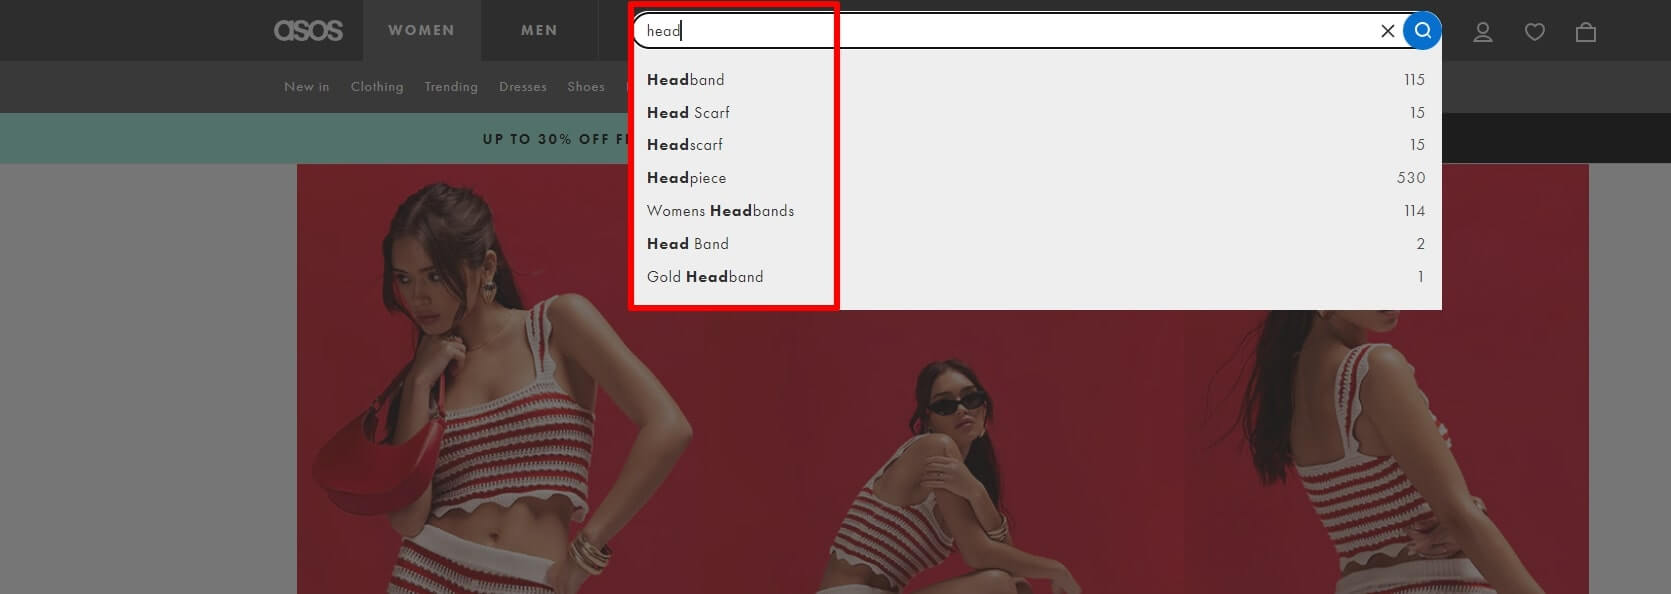Select the 'Head Scarf' suggestion

[1035, 113]
